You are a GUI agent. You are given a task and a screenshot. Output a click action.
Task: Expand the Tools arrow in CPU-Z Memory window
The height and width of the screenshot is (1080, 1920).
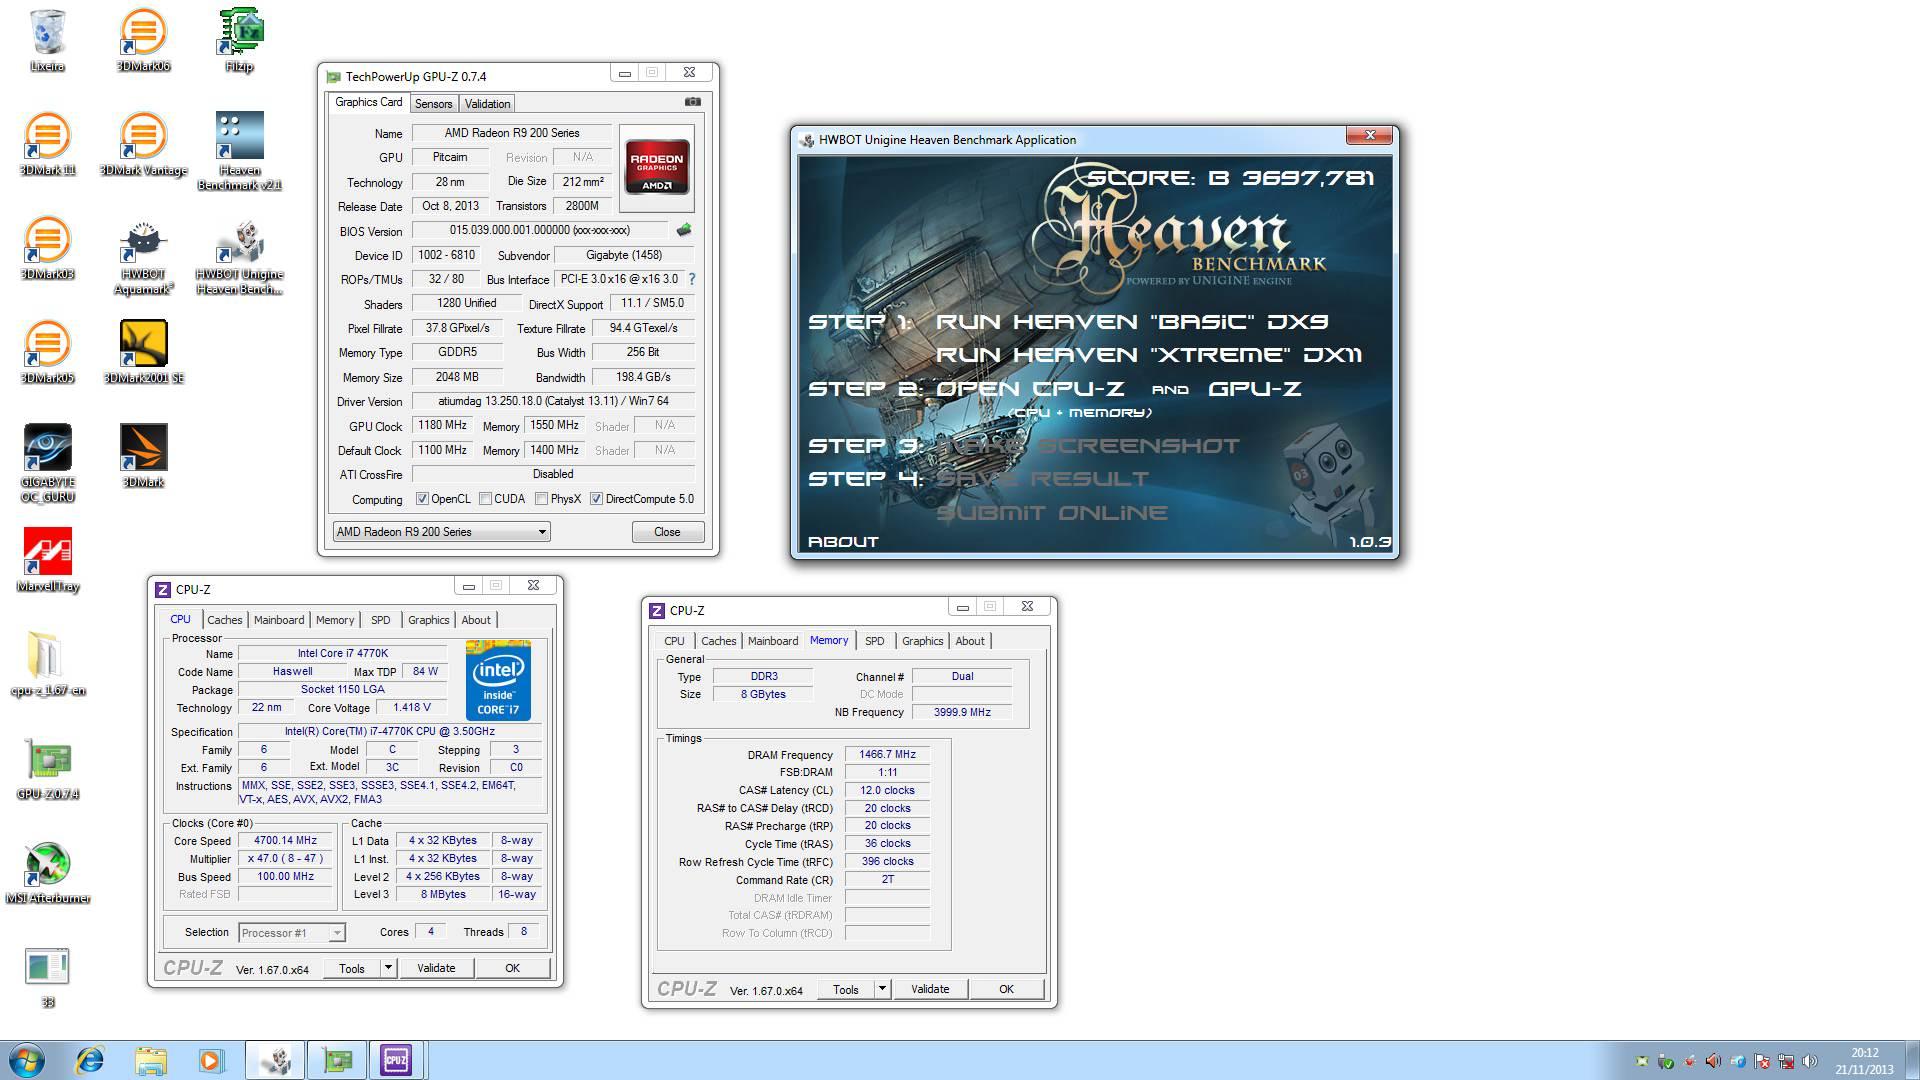click(x=882, y=989)
